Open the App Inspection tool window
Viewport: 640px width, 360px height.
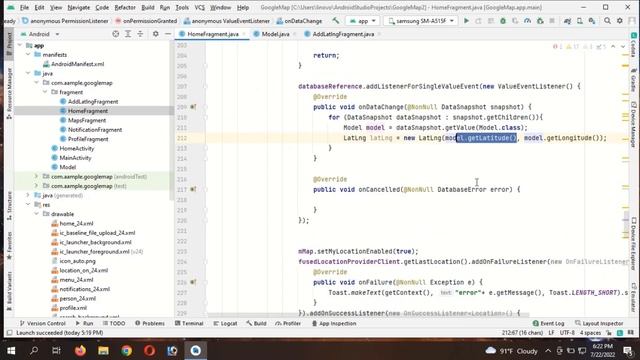point(333,323)
